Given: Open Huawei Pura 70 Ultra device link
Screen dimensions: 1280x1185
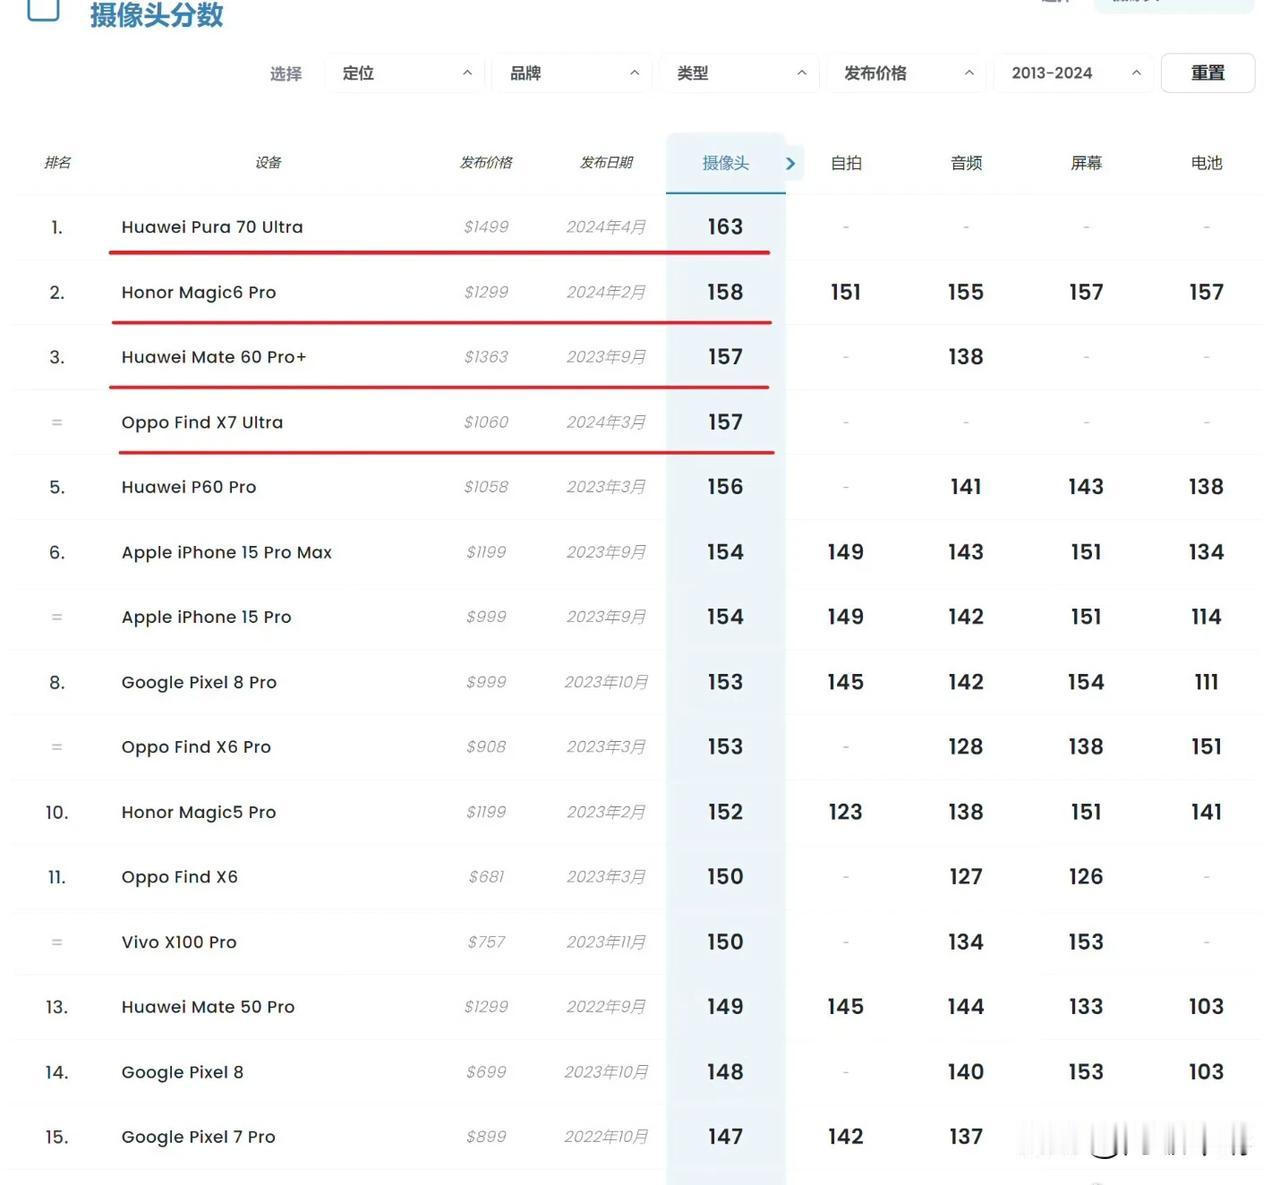Looking at the screenshot, I should 212,227.
